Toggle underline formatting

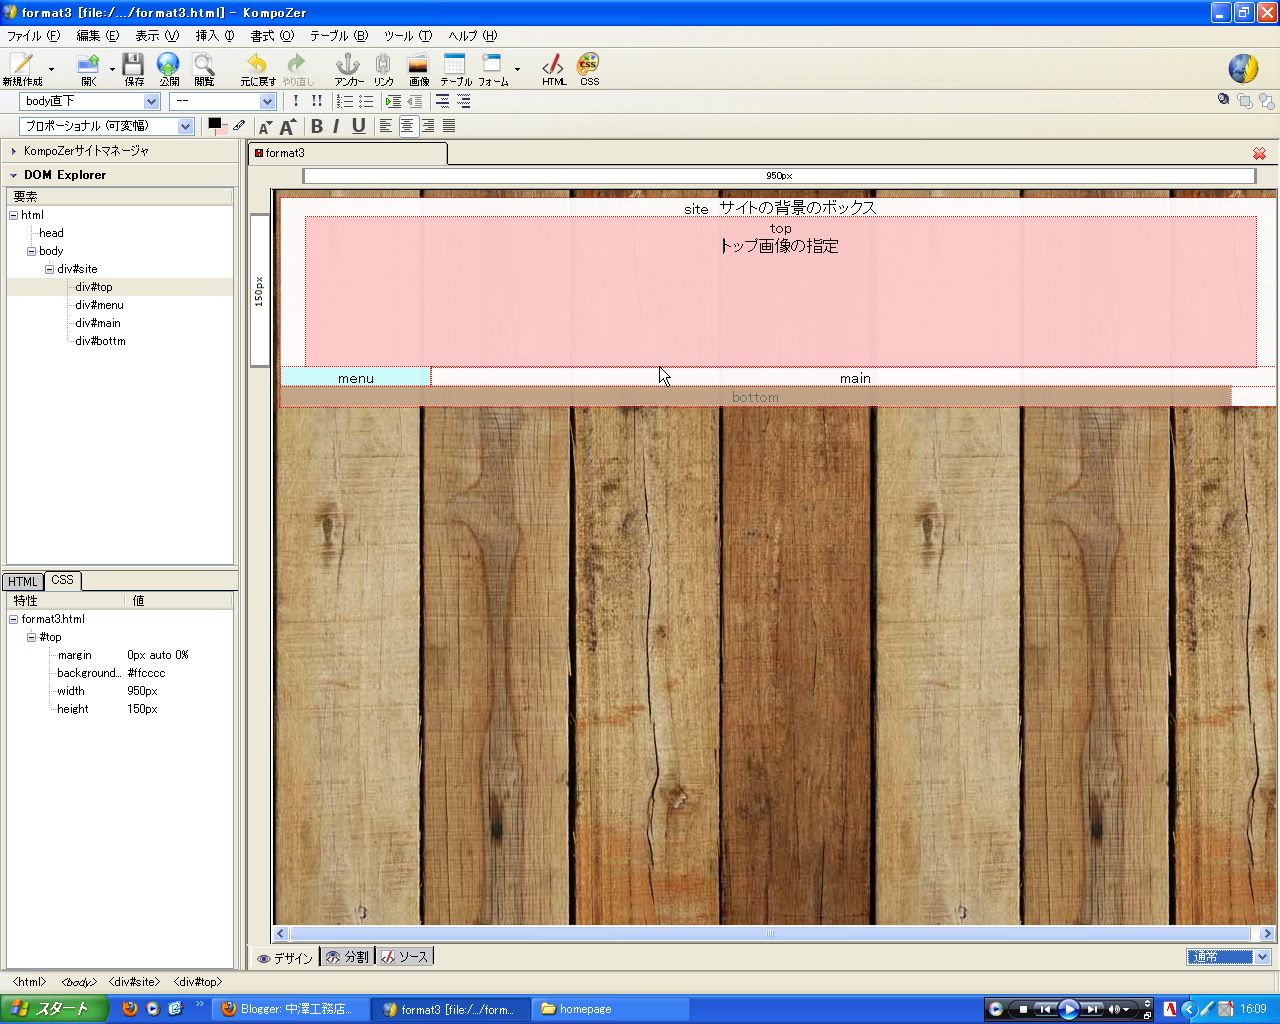[358, 126]
